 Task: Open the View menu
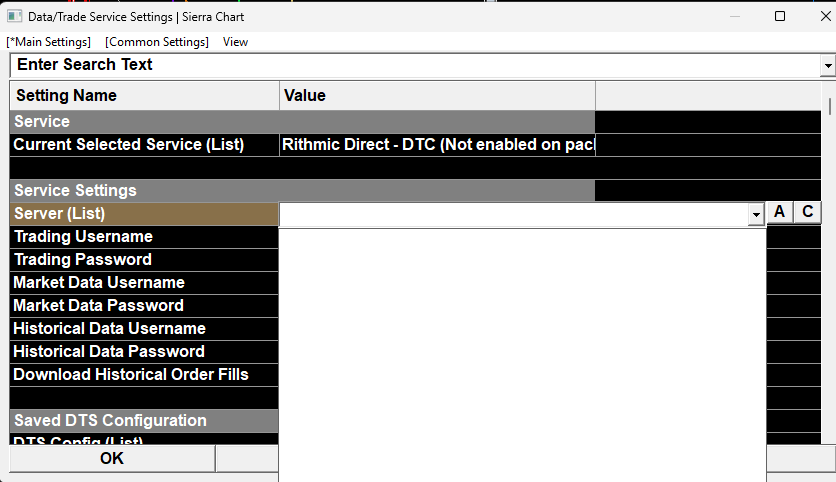pyautogui.click(x=235, y=42)
